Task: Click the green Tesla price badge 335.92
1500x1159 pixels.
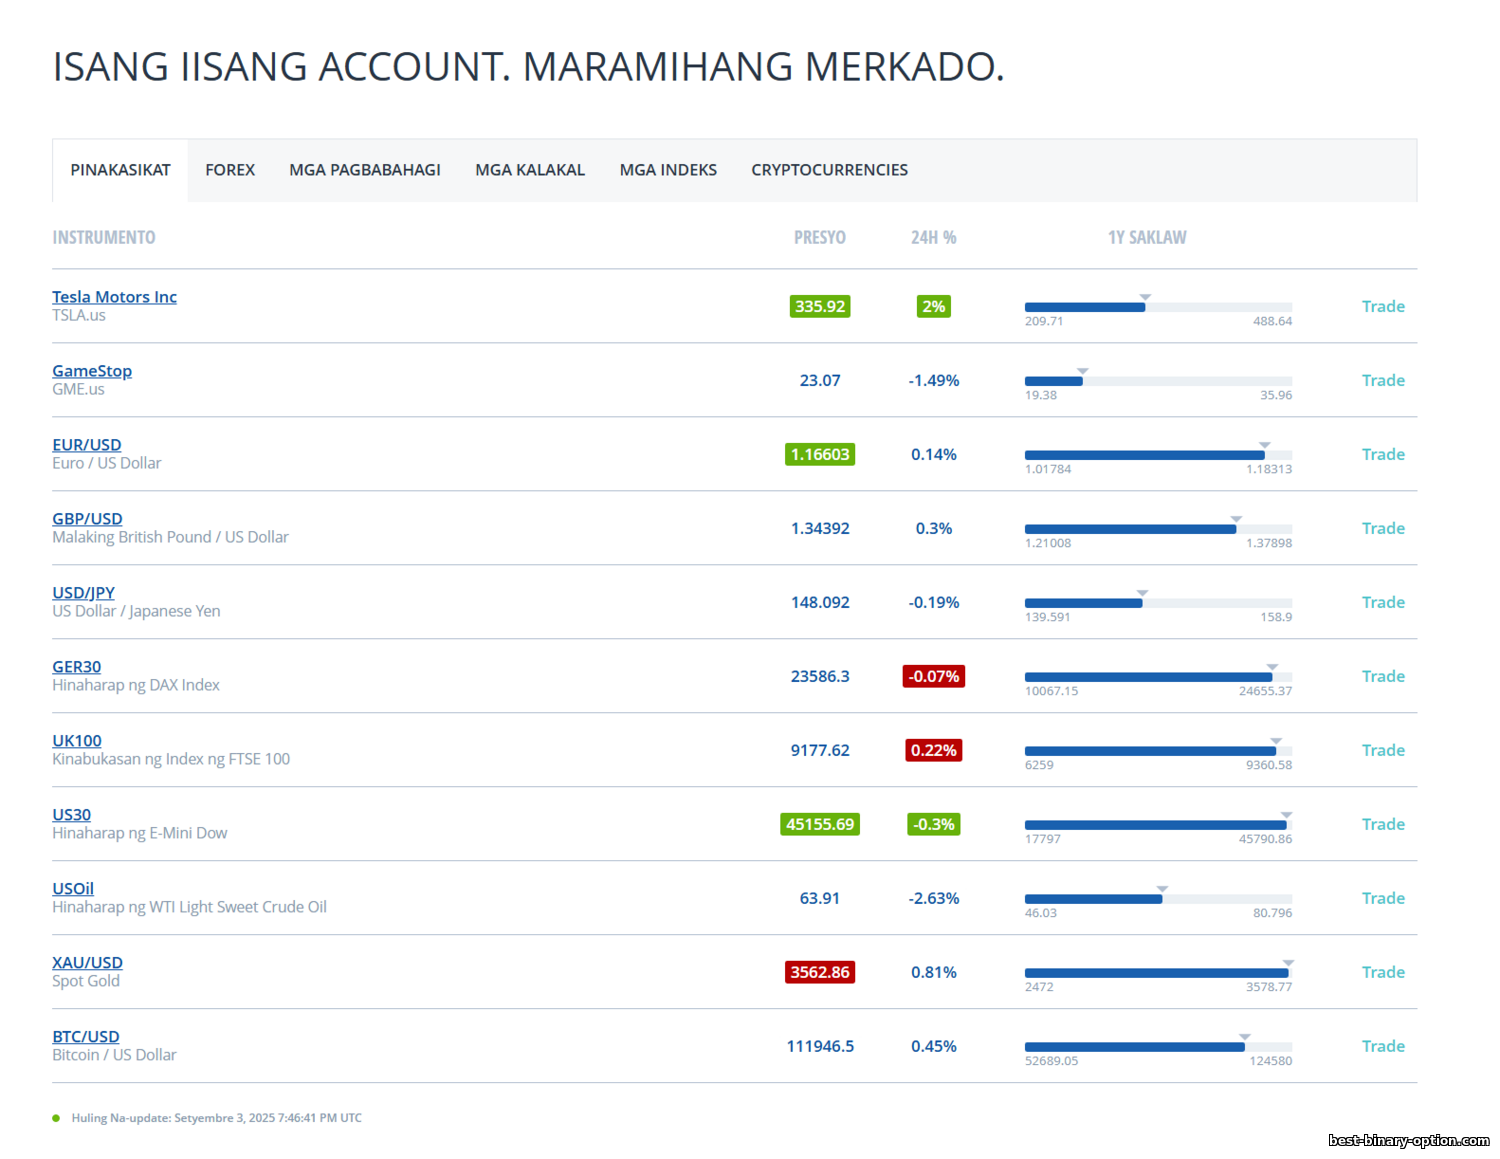Action: tap(820, 307)
